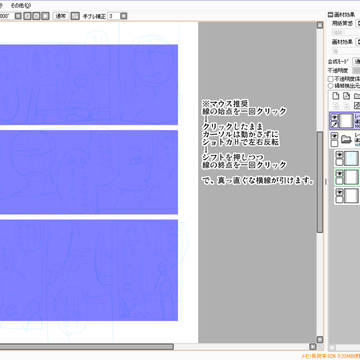360x360 pixels.
Task: Select the light-blue sketch layer thumbnail
Action: click(351, 158)
